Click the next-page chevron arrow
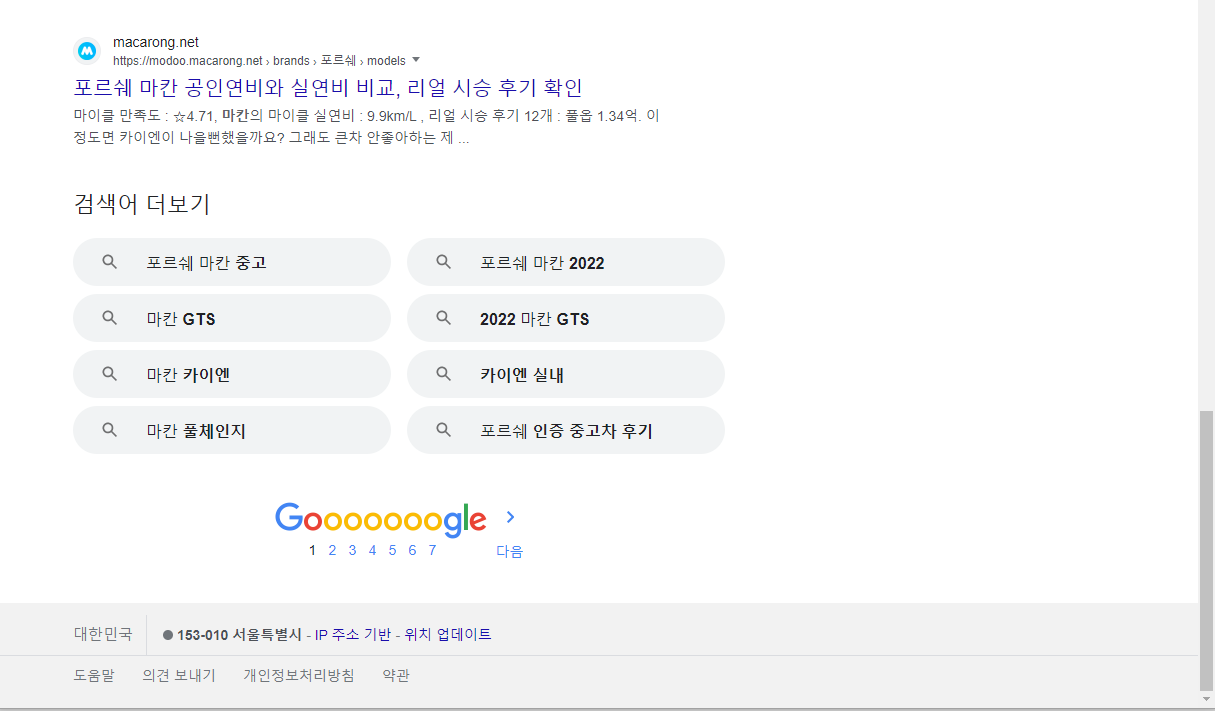 click(x=510, y=517)
